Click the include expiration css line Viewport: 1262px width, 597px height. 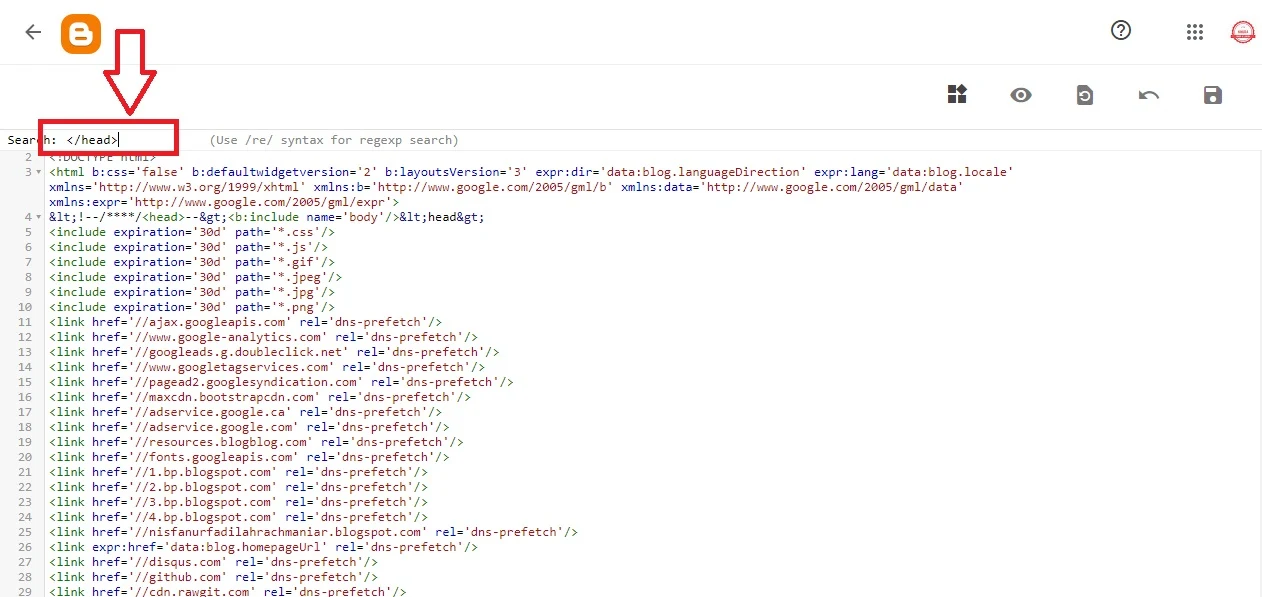[x=190, y=231]
